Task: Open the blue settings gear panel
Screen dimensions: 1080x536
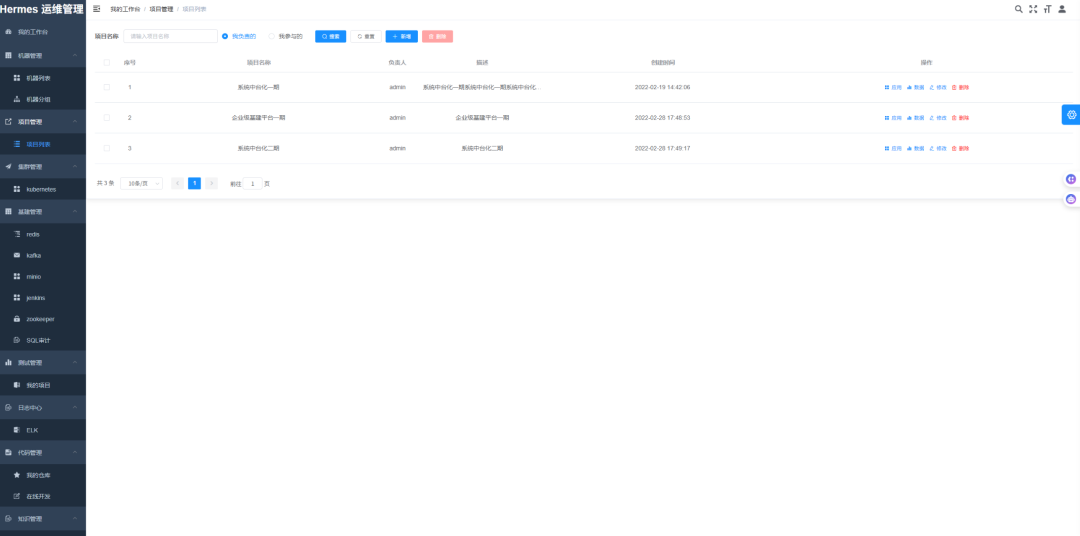Action: click(1071, 114)
